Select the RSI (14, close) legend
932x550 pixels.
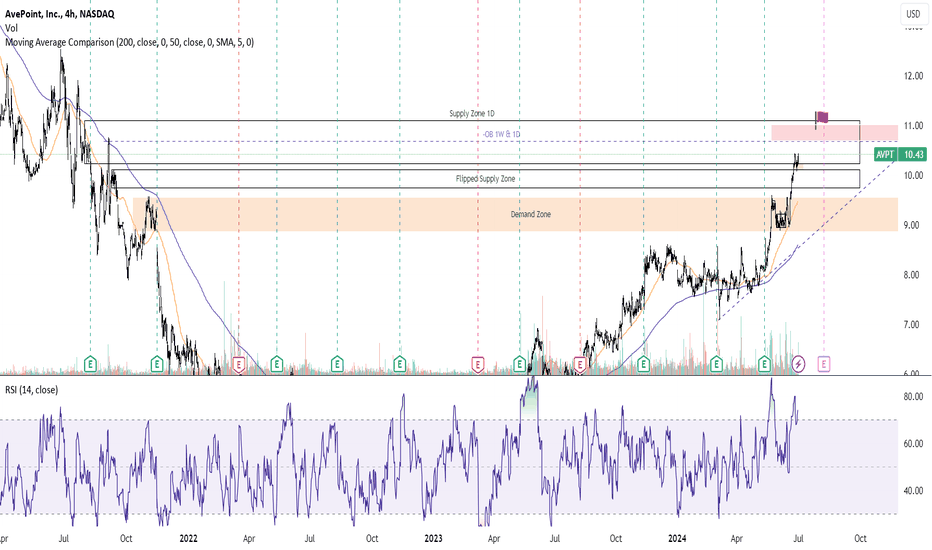(32, 390)
